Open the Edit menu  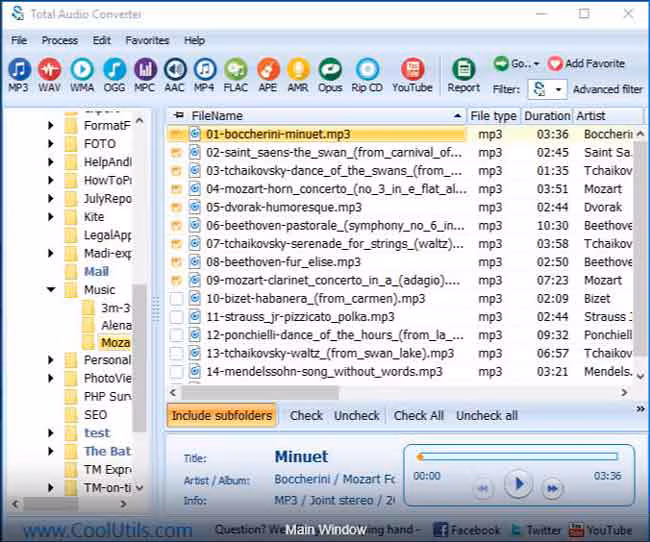click(102, 40)
